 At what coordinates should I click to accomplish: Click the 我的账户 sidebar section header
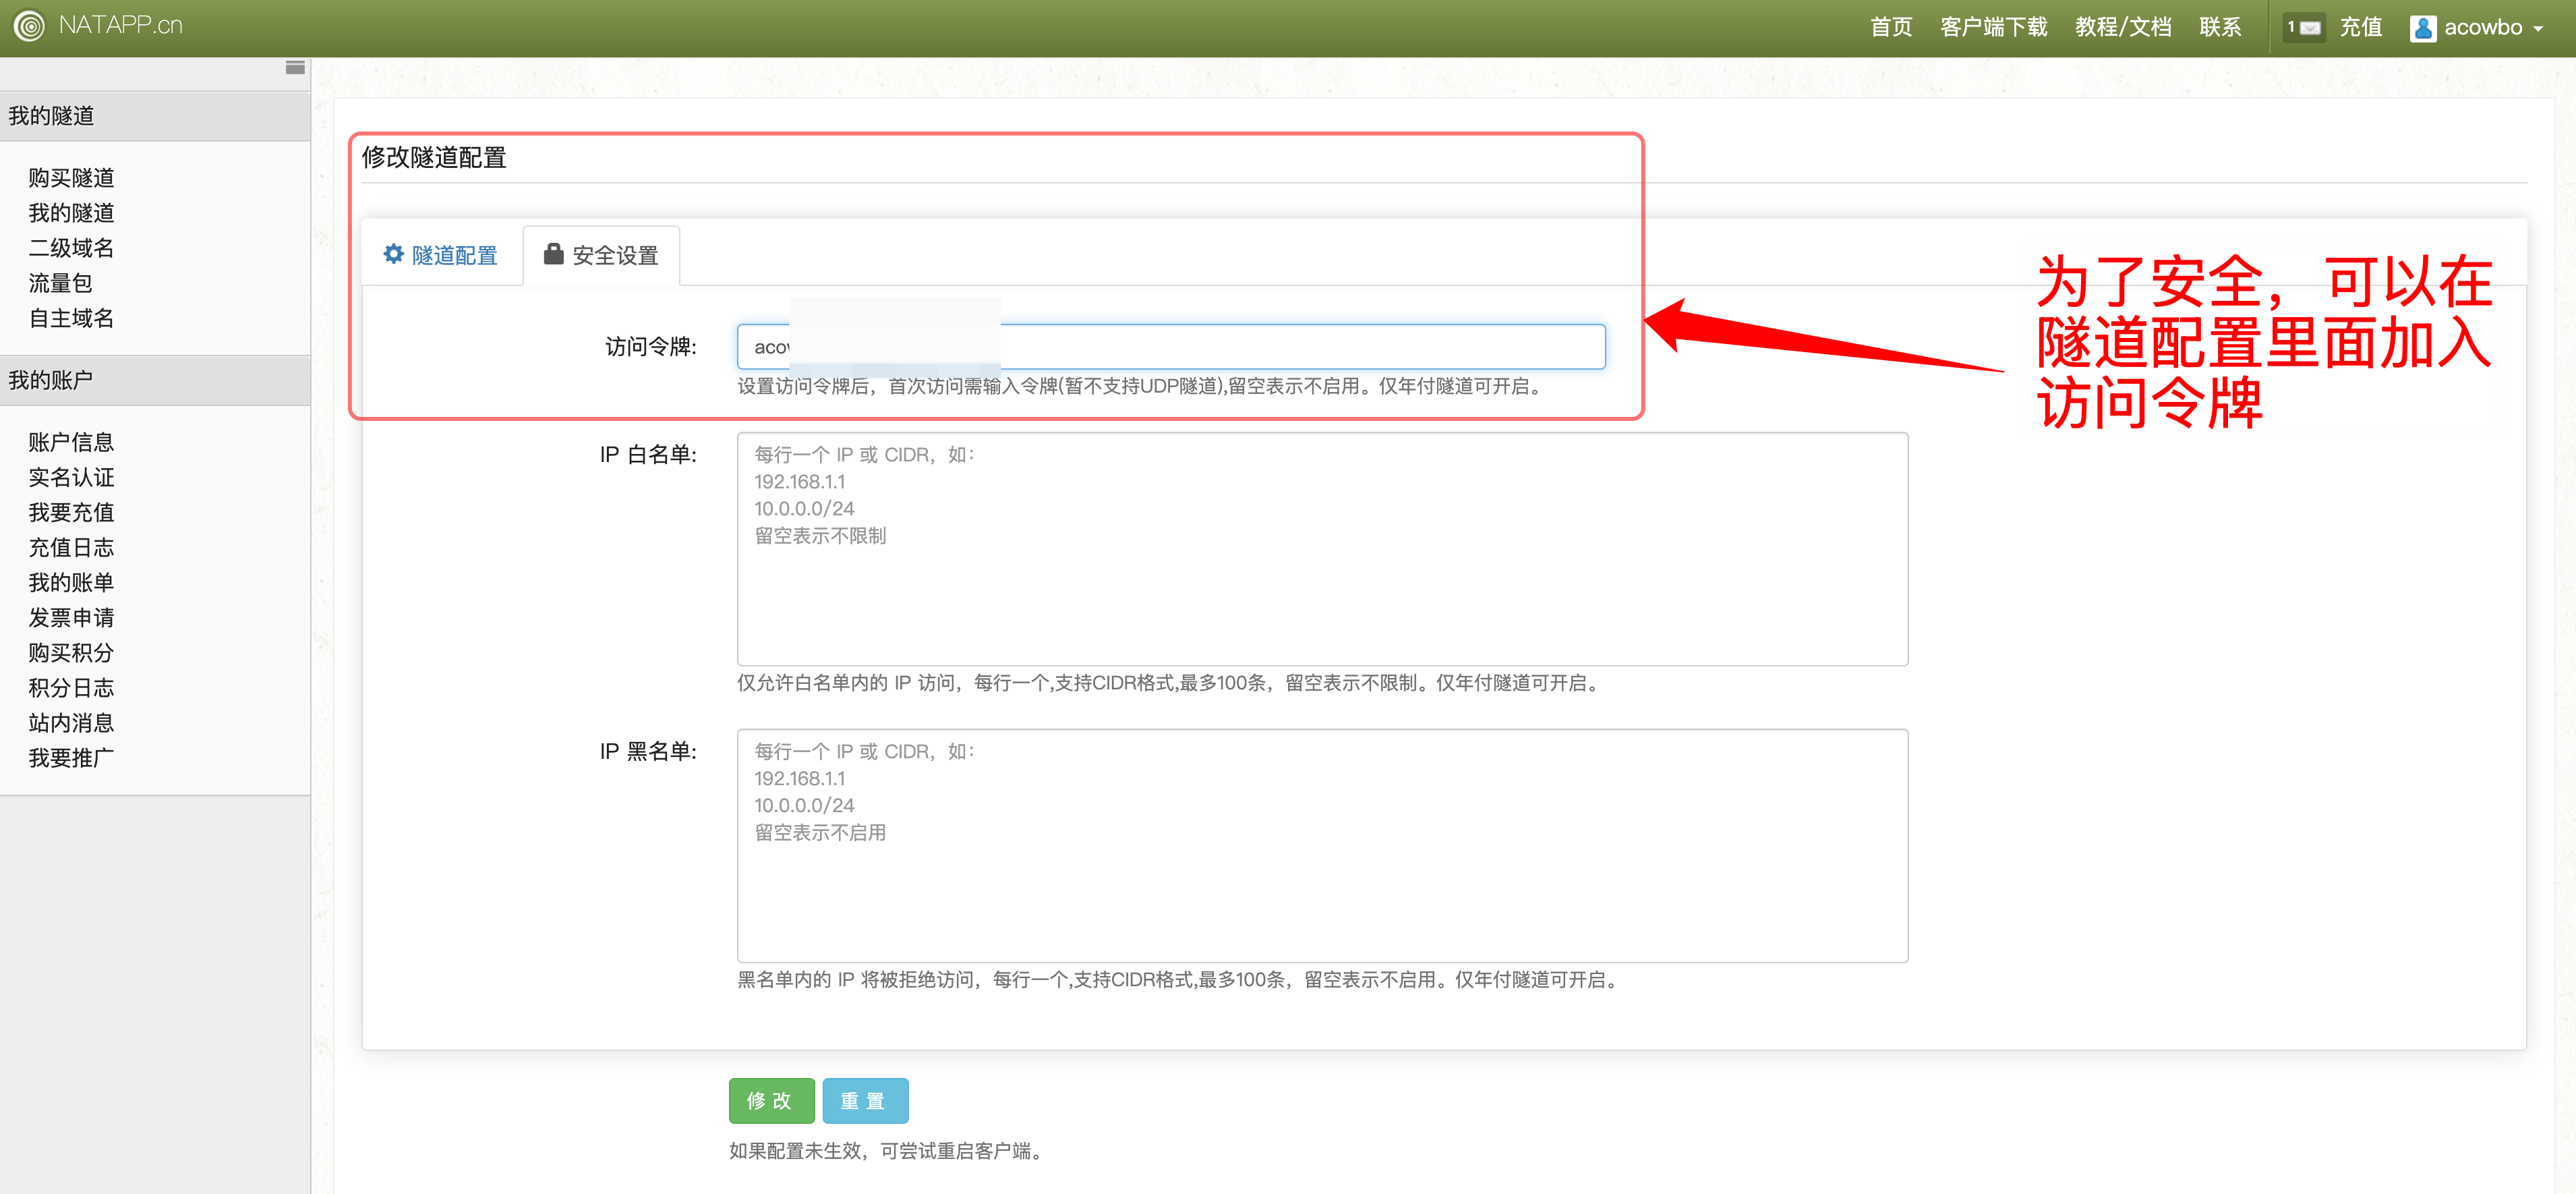155,380
